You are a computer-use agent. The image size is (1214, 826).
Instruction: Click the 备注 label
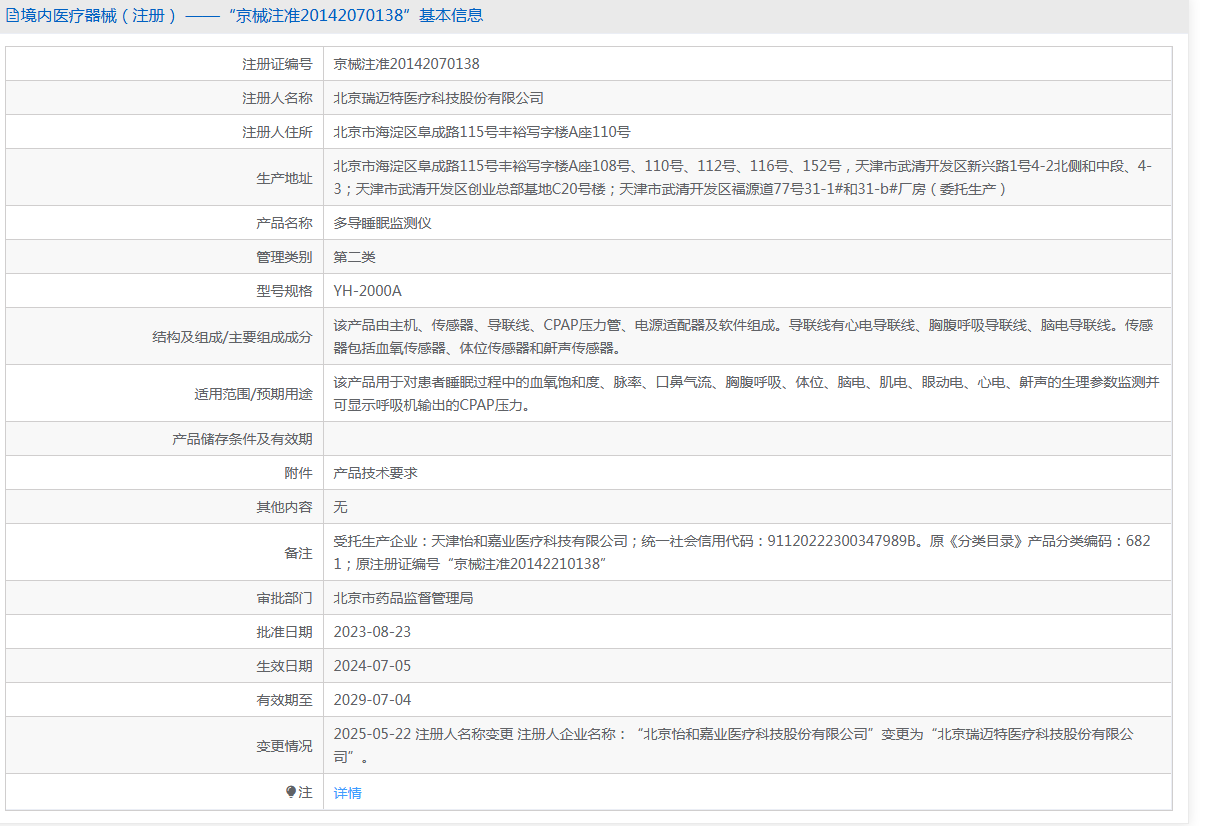coord(298,553)
